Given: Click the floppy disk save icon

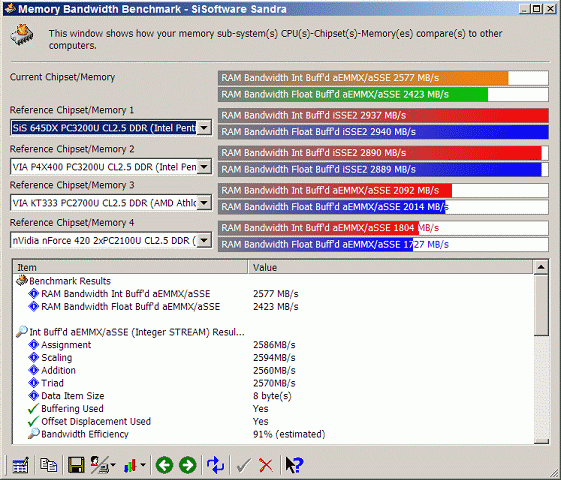Looking at the screenshot, I should tap(76, 465).
